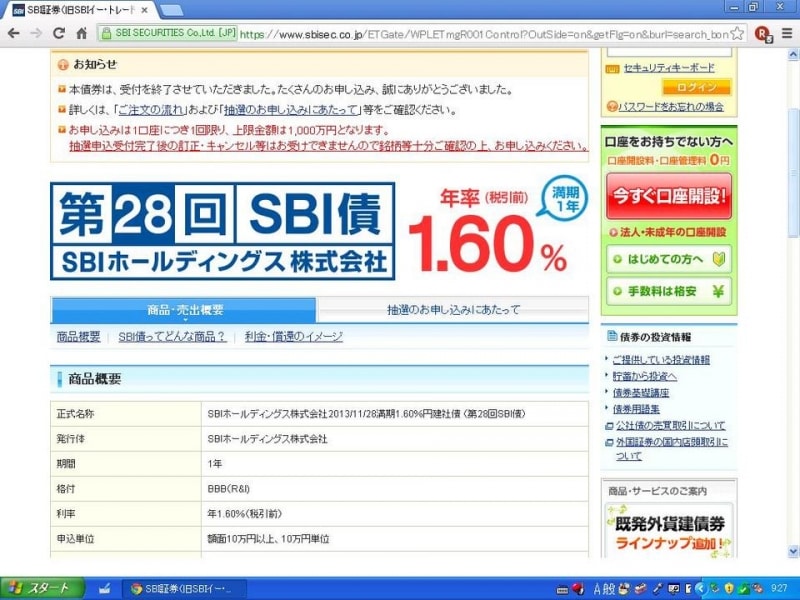Expand hidden tray icons with the arrow
Screen dimensions: 800x600
[x=701, y=589]
